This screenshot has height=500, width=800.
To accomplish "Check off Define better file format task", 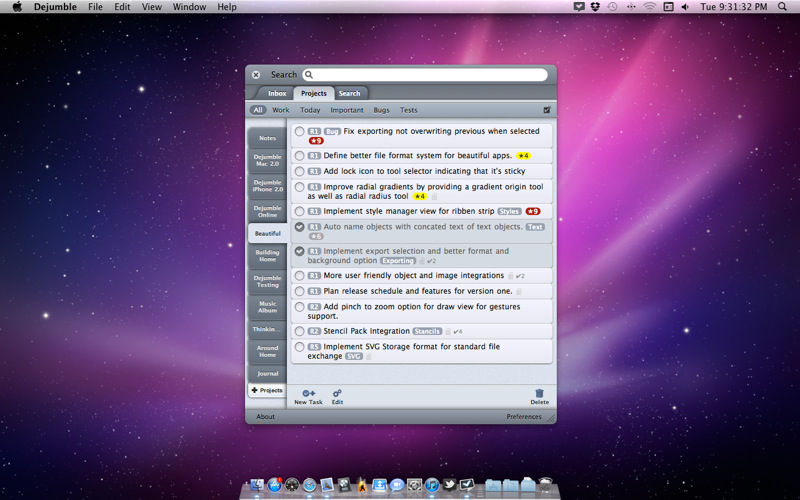I will click(300, 156).
